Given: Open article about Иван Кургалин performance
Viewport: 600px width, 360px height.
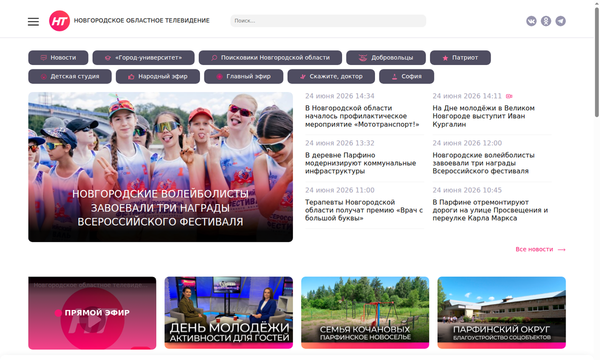Looking at the screenshot, I should [x=484, y=116].
